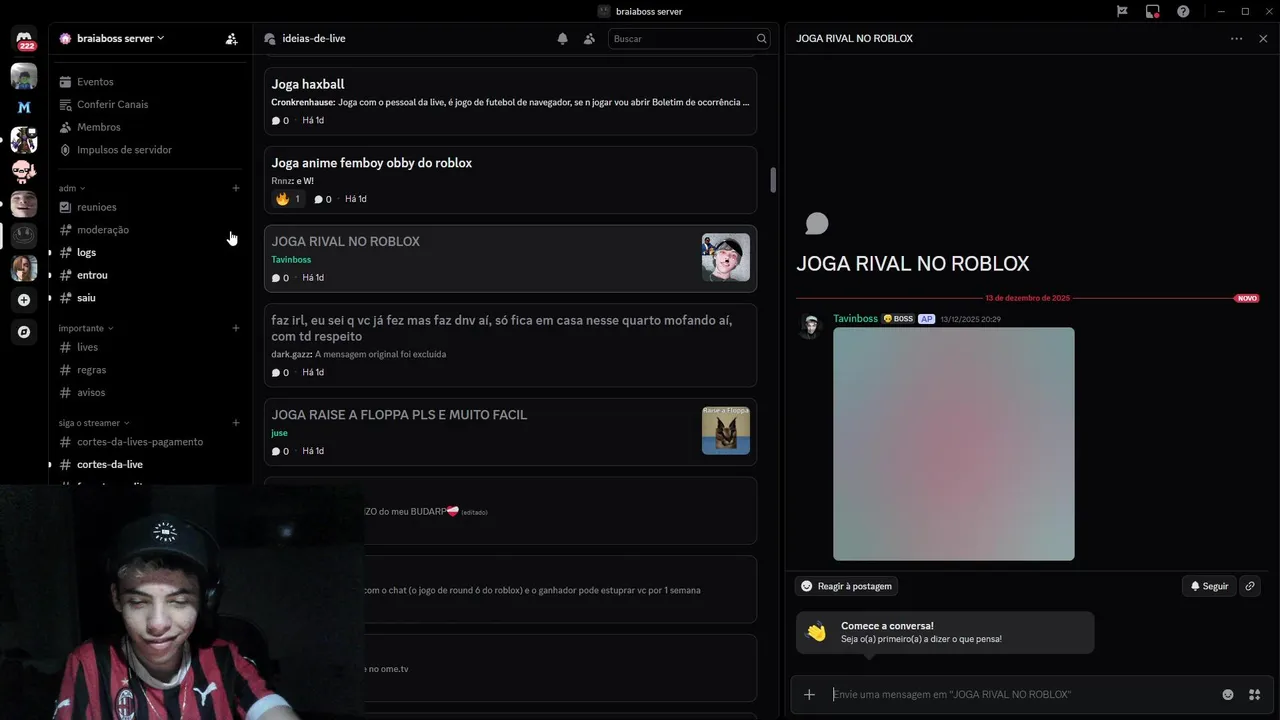Create channel in adm category plus

(x=236, y=188)
